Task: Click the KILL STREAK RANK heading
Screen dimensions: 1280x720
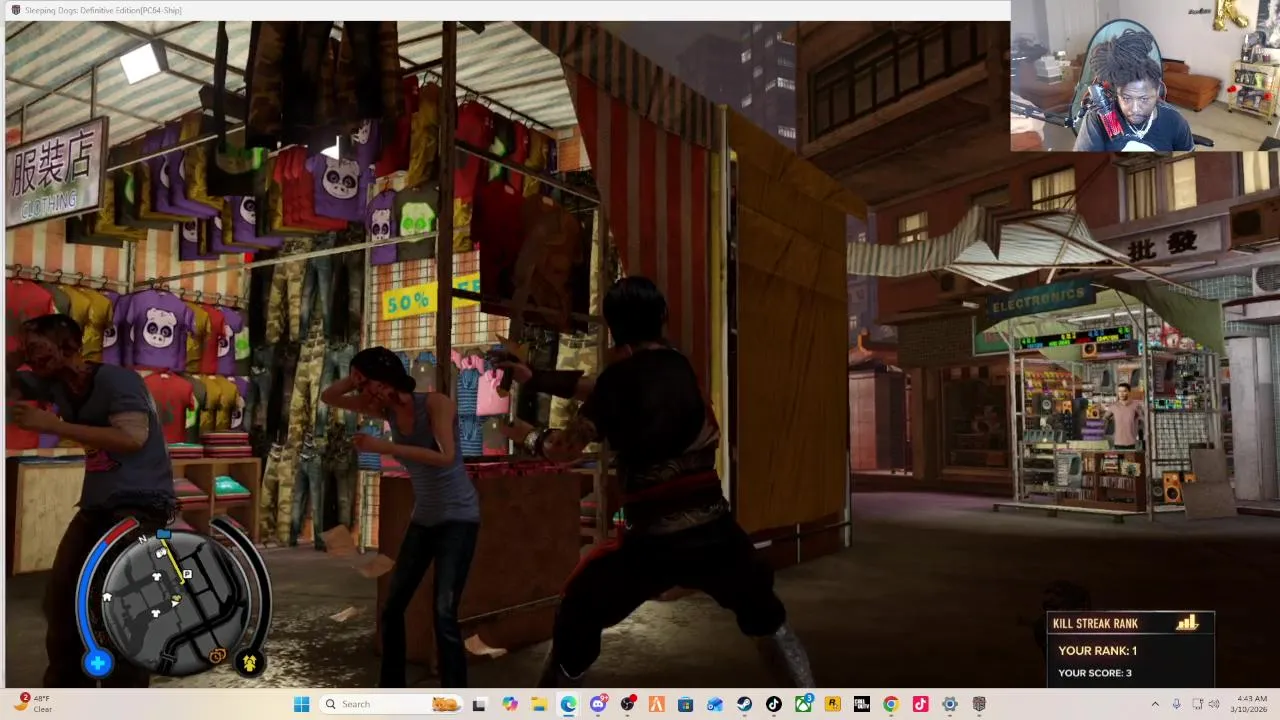Action: click(x=1095, y=623)
